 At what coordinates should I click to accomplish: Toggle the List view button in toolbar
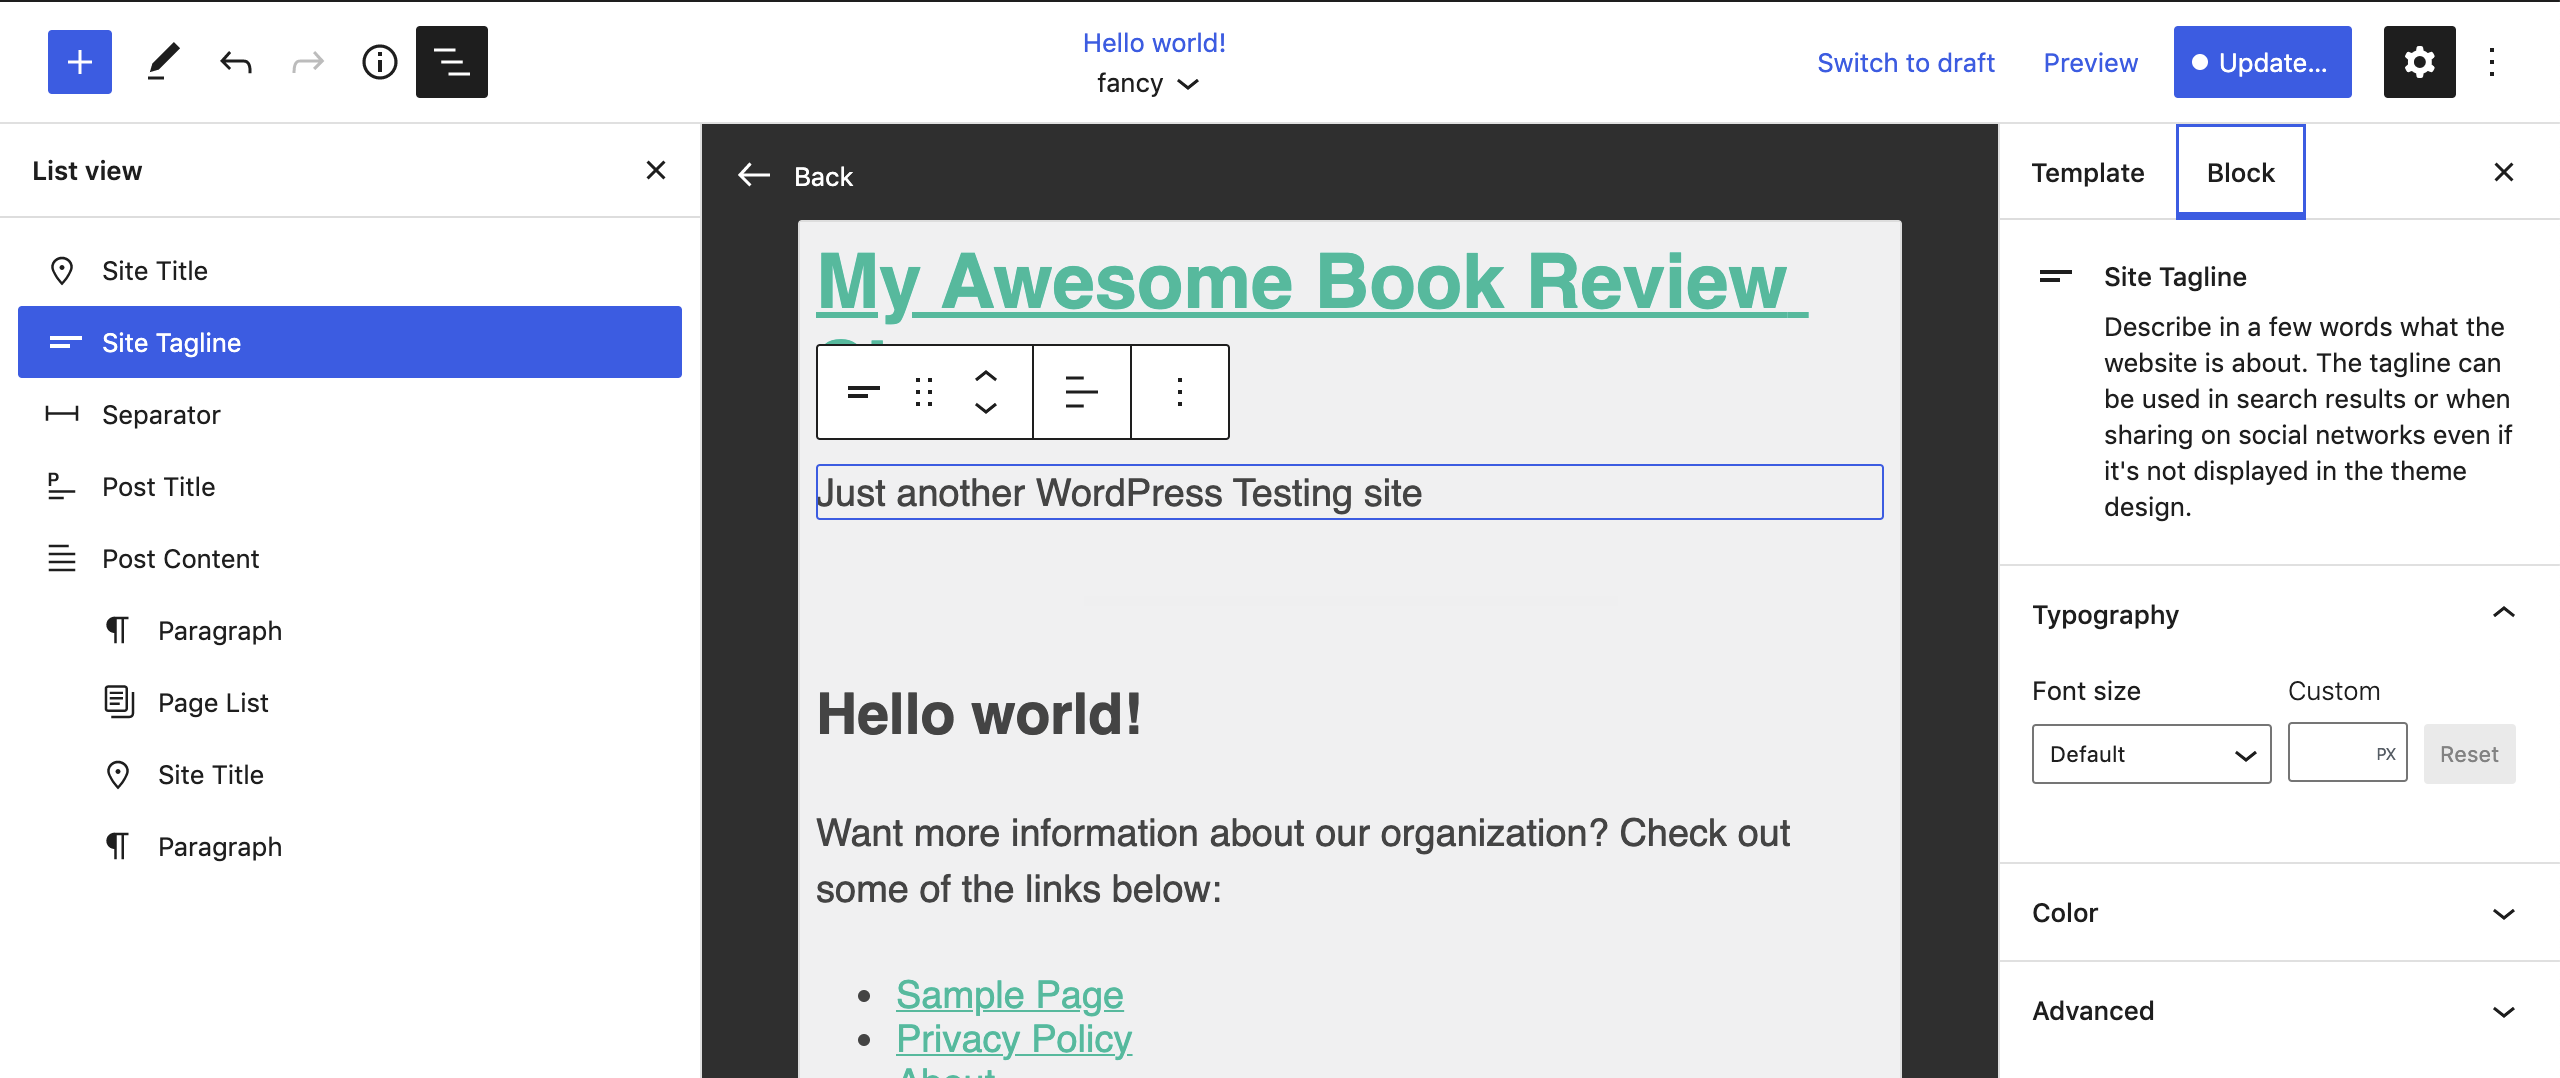point(452,62)
